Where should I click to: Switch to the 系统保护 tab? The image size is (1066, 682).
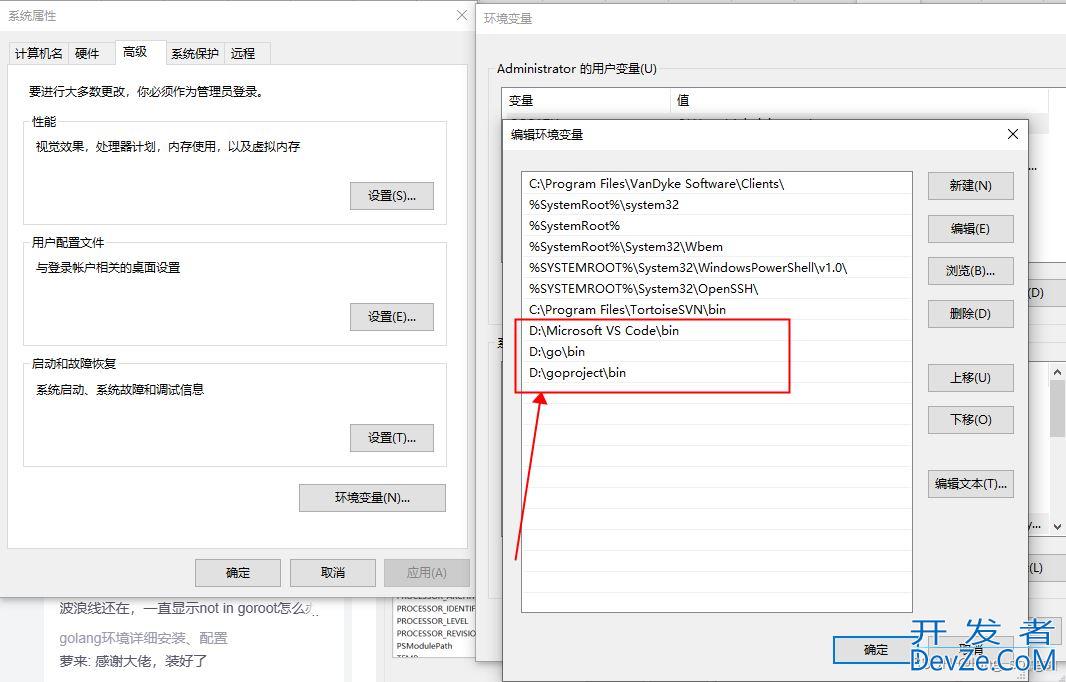(x=194, y=53)
